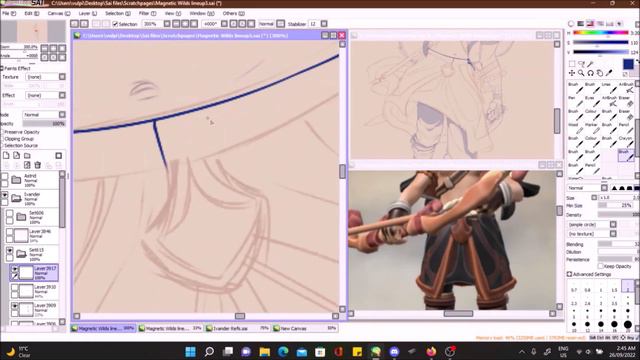The image size is (640, 360).
Task: Open the Stabilizer value dropdown
Action: [324, 24]
